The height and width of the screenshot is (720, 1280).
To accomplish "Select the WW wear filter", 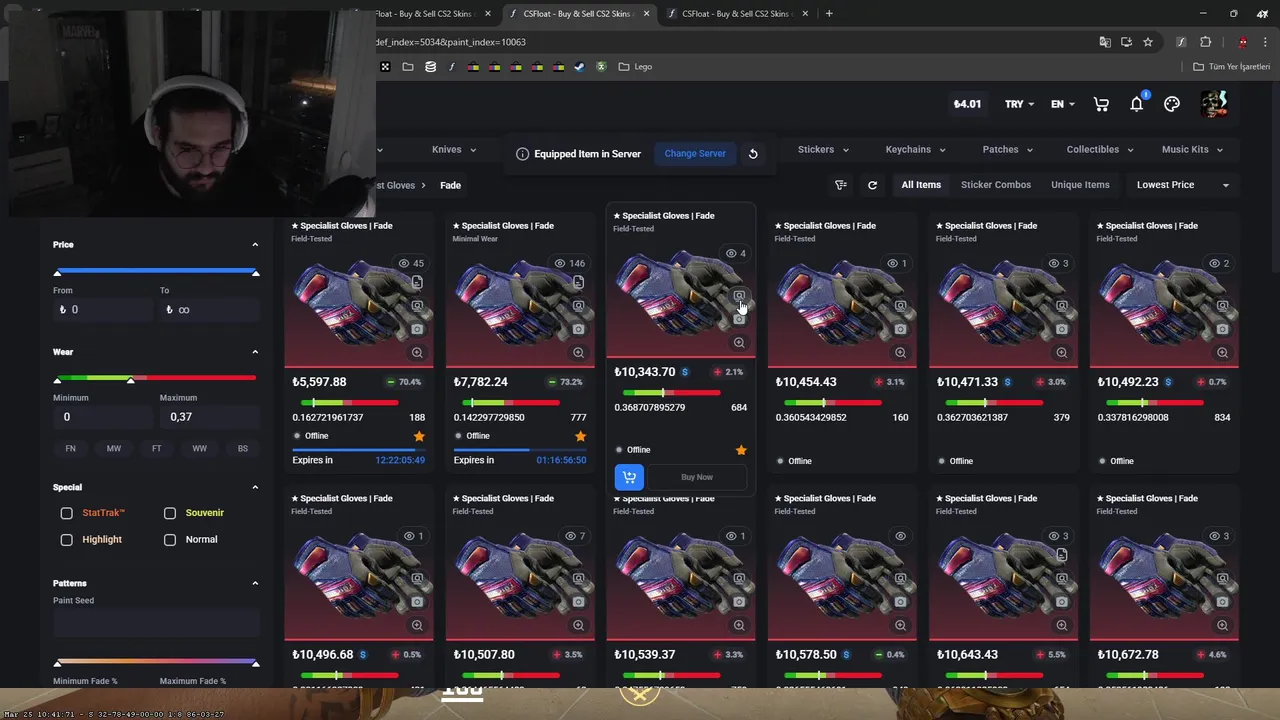I will pyautogui.click(x=200, y=449).
